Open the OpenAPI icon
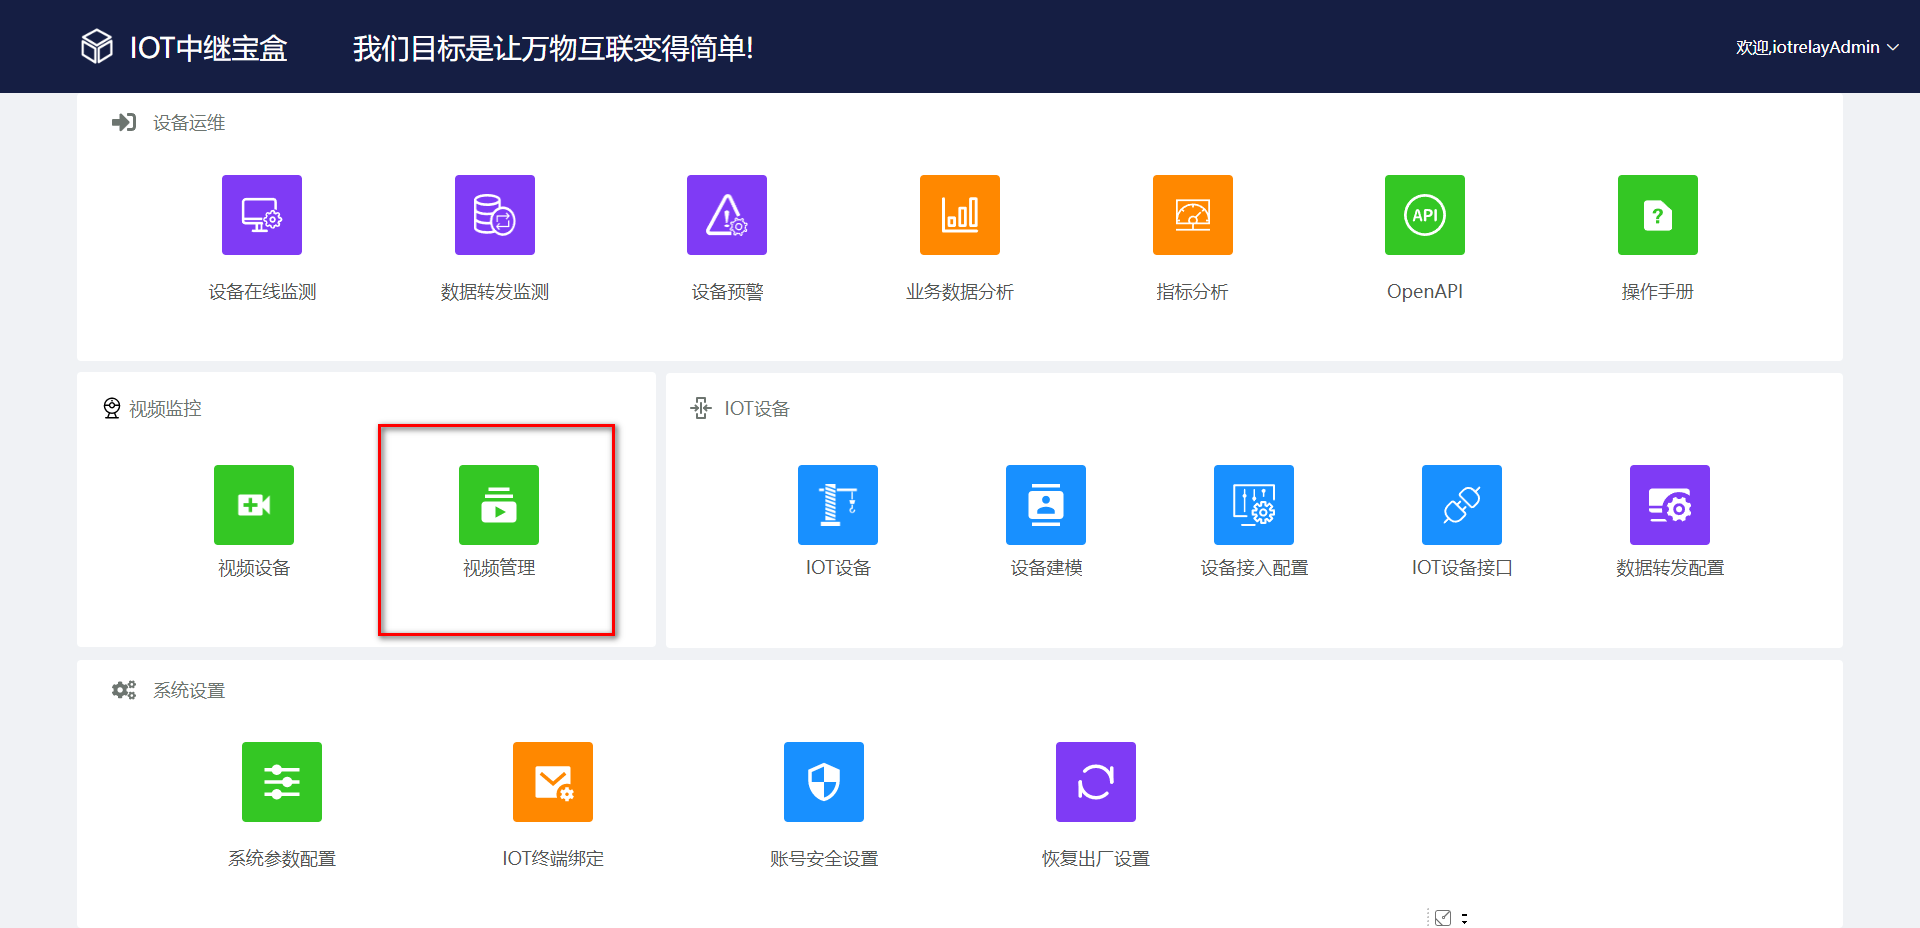This screenshot has height=928, width=1920. click(x=1424, y=215)
